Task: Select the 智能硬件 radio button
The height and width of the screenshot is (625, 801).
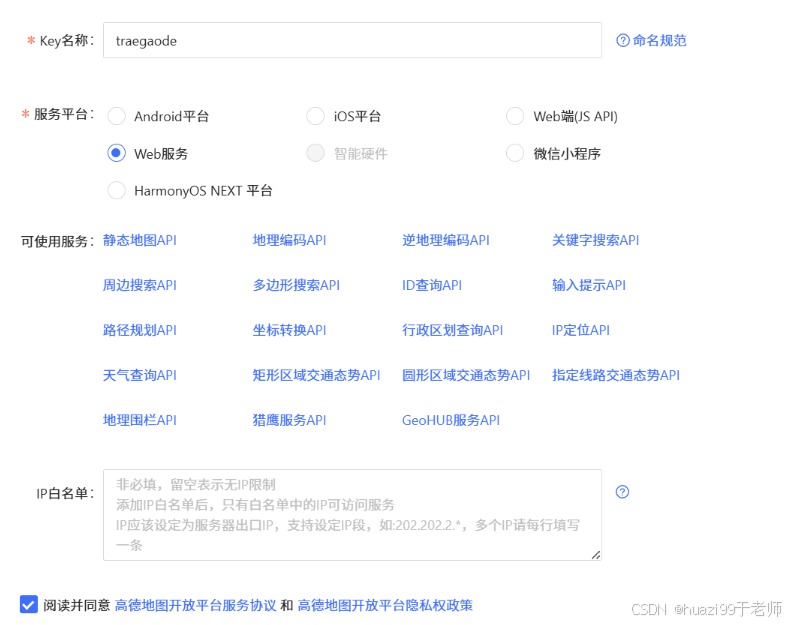Action: pos(315,153)
